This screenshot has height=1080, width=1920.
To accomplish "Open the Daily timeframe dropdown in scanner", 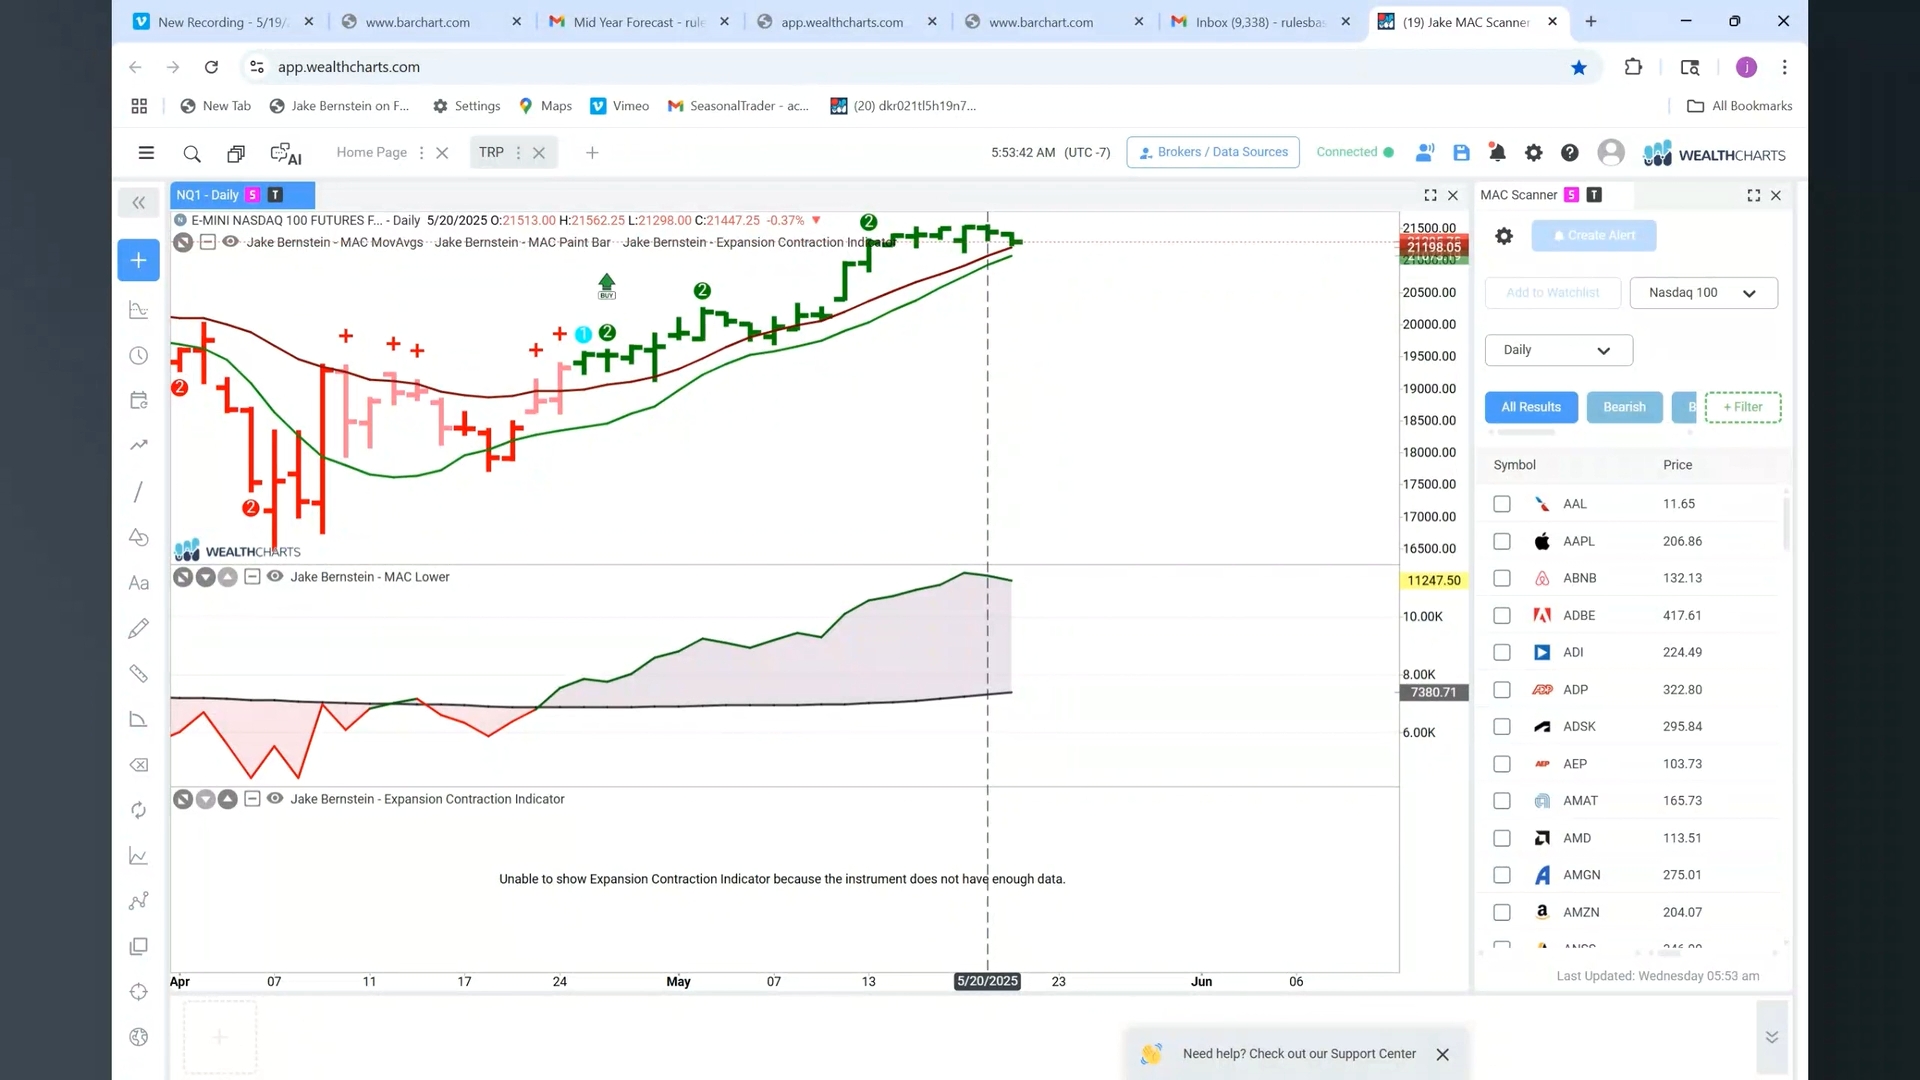I will [x=1558, y=350].
